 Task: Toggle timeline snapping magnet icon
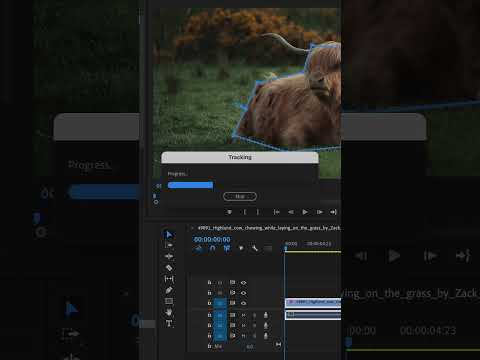click(213, 248)
